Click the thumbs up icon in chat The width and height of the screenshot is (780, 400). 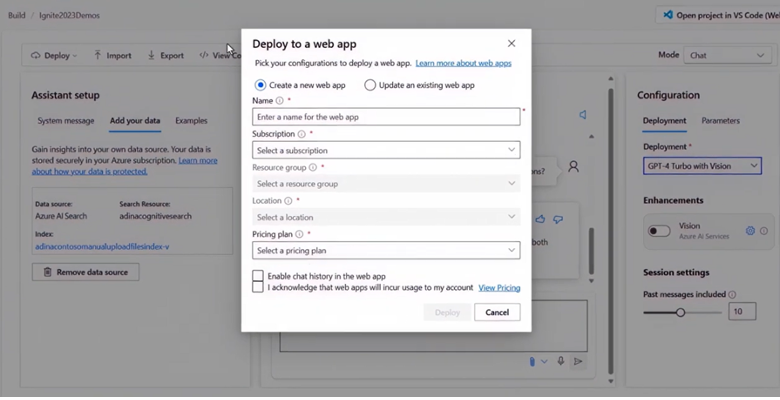click(540, 219)
